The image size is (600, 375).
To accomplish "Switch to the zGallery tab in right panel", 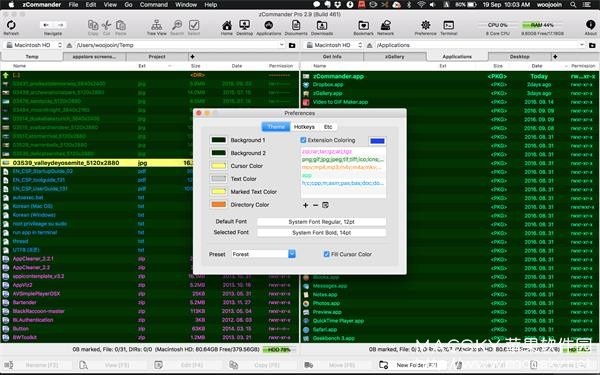I will click(395, 57).
